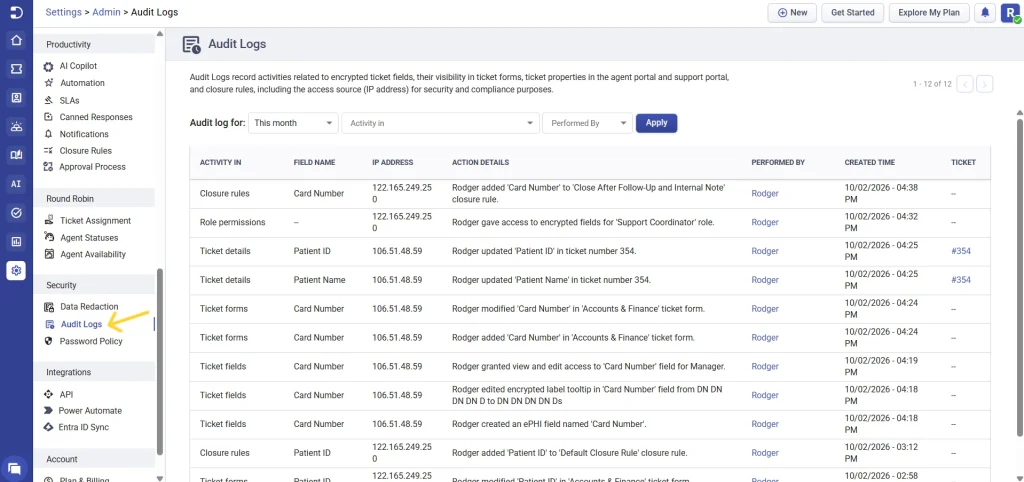Screen dimensions: 1024x482
Task: Open the API integration item
Action: click(67, 394)
